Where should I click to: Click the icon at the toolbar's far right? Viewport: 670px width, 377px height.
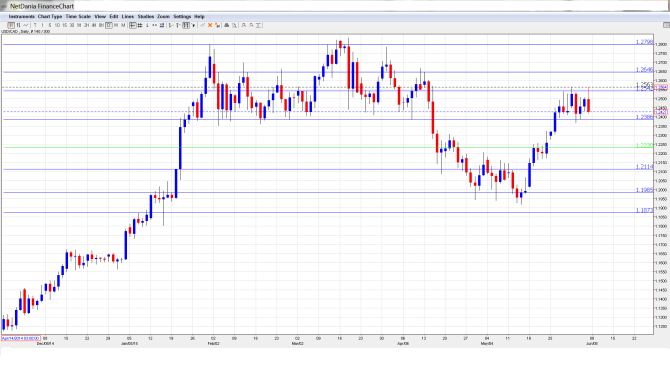point(666,26)
